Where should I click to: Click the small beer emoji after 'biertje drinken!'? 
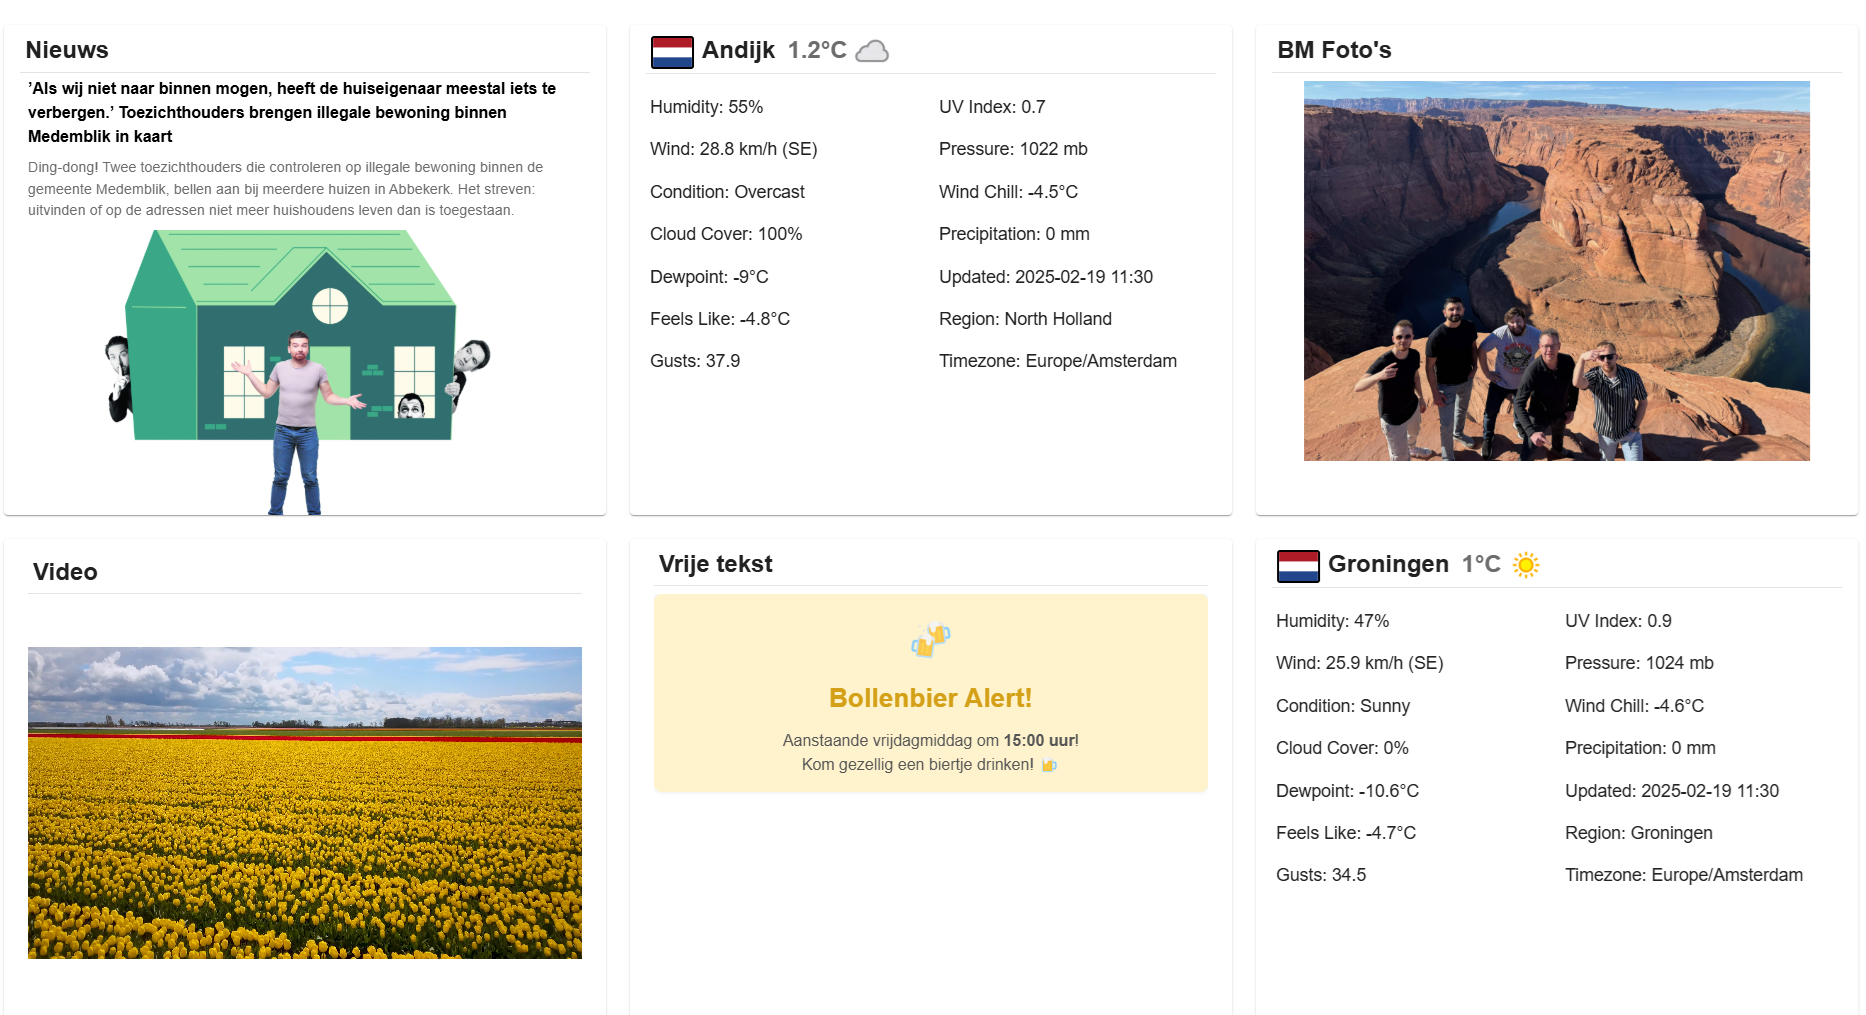coord(1048,765)
